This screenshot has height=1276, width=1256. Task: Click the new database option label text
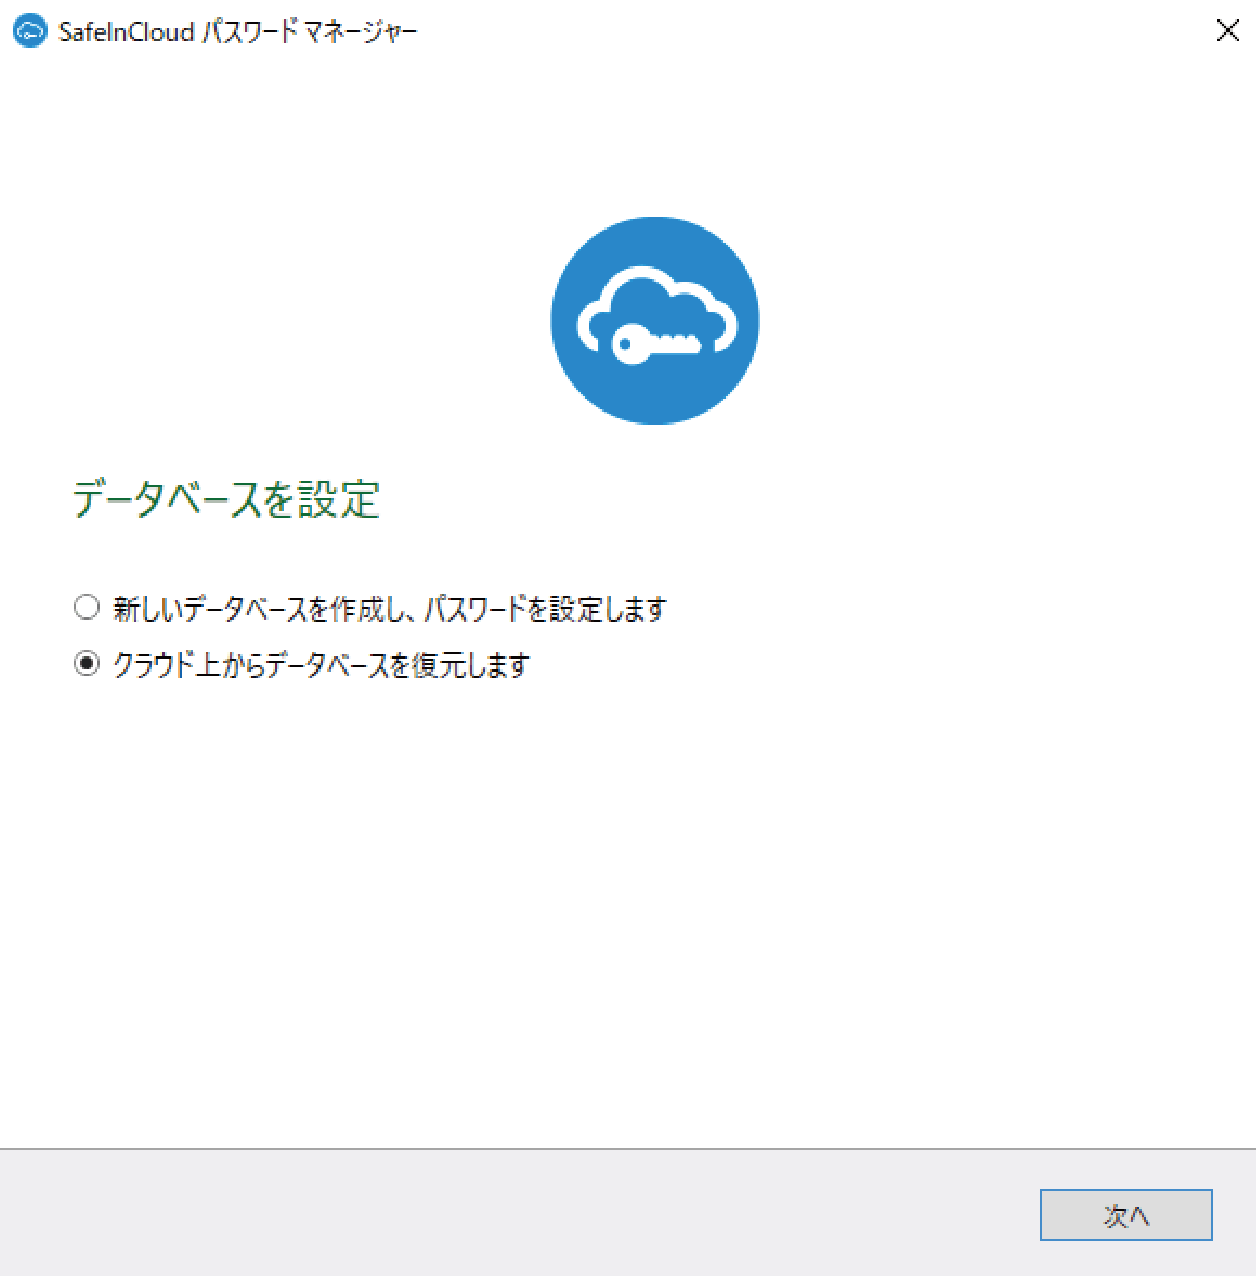389,608
